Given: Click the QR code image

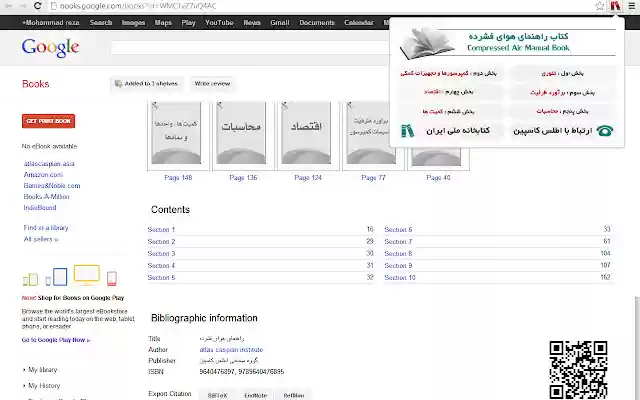Looking at the screenshot, I should (x=578, y=370).
